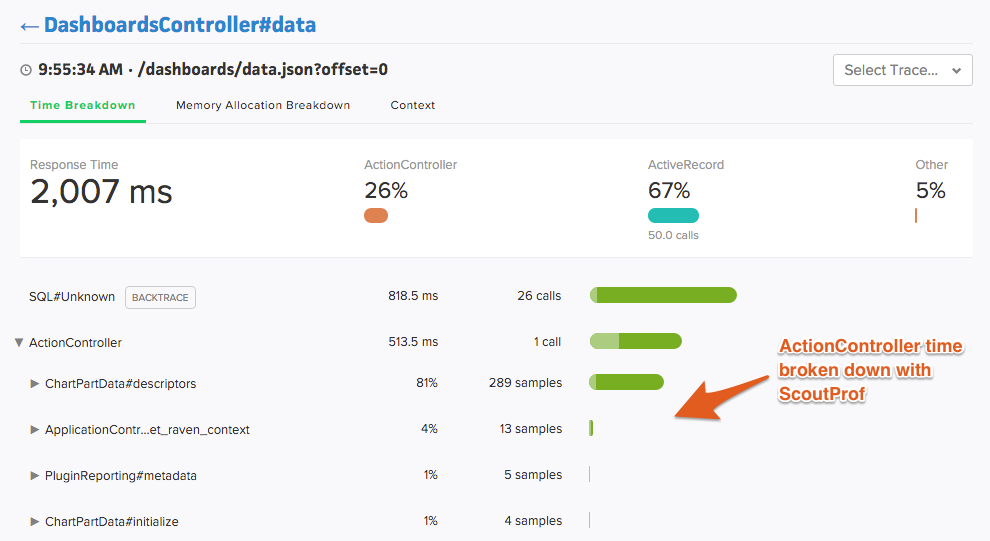Open the Context tab
This screenshot has width=990, height=541.
pyautogui.click(x=412, y=105)
